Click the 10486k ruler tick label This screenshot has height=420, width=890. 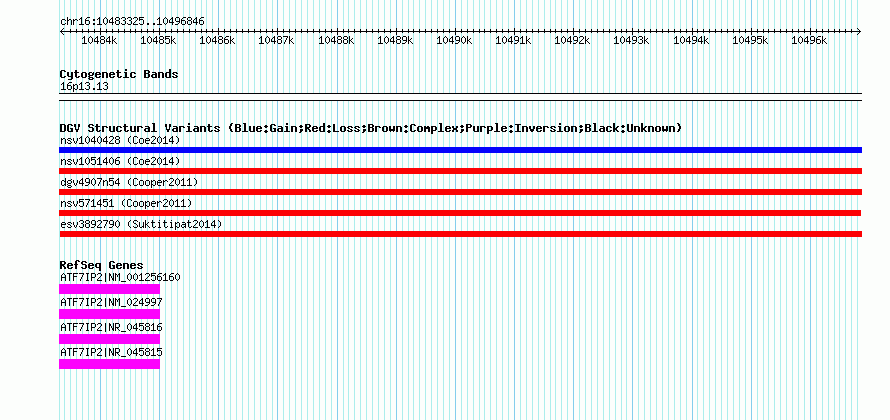[x=217, y=40]
